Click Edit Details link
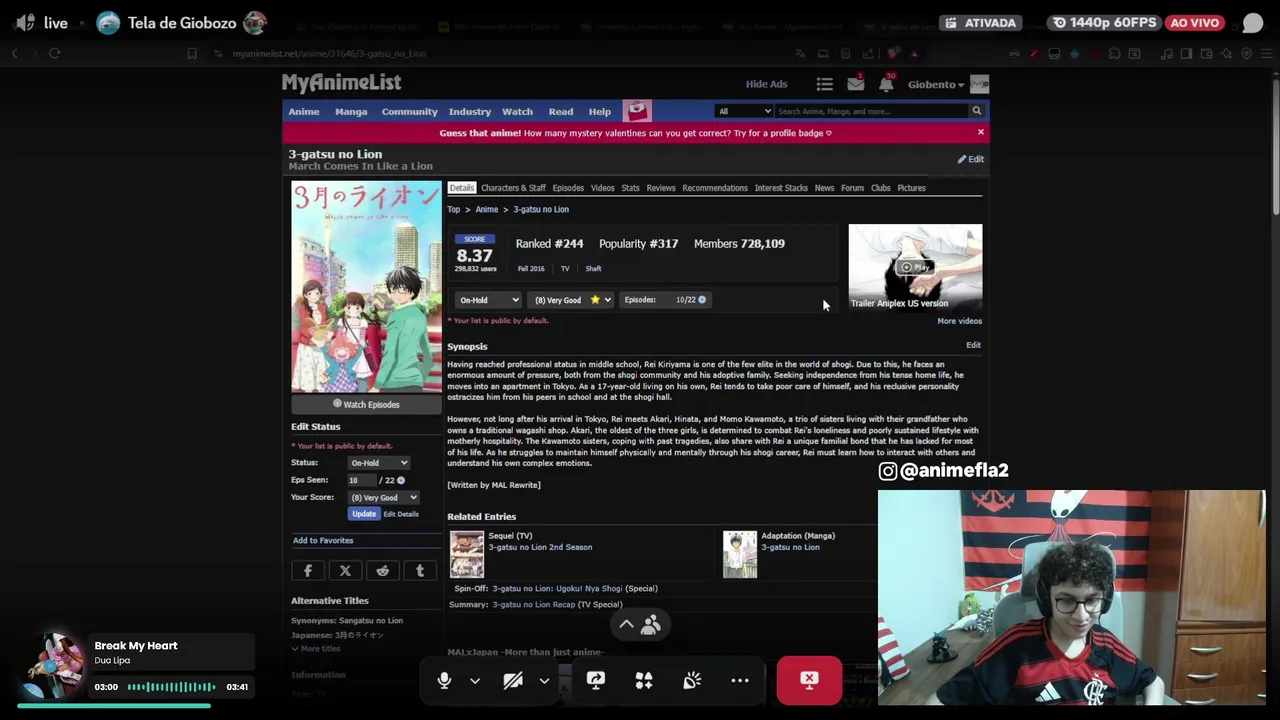The width and height of the screenshot is (1280, 720). click(x=401, y=514)
